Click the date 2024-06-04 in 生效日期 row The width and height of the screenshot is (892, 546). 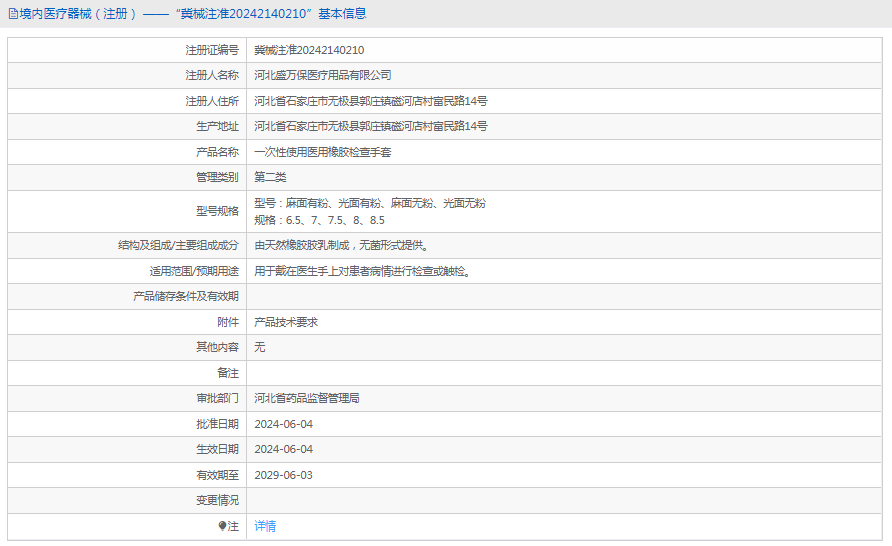pos(283,449)
